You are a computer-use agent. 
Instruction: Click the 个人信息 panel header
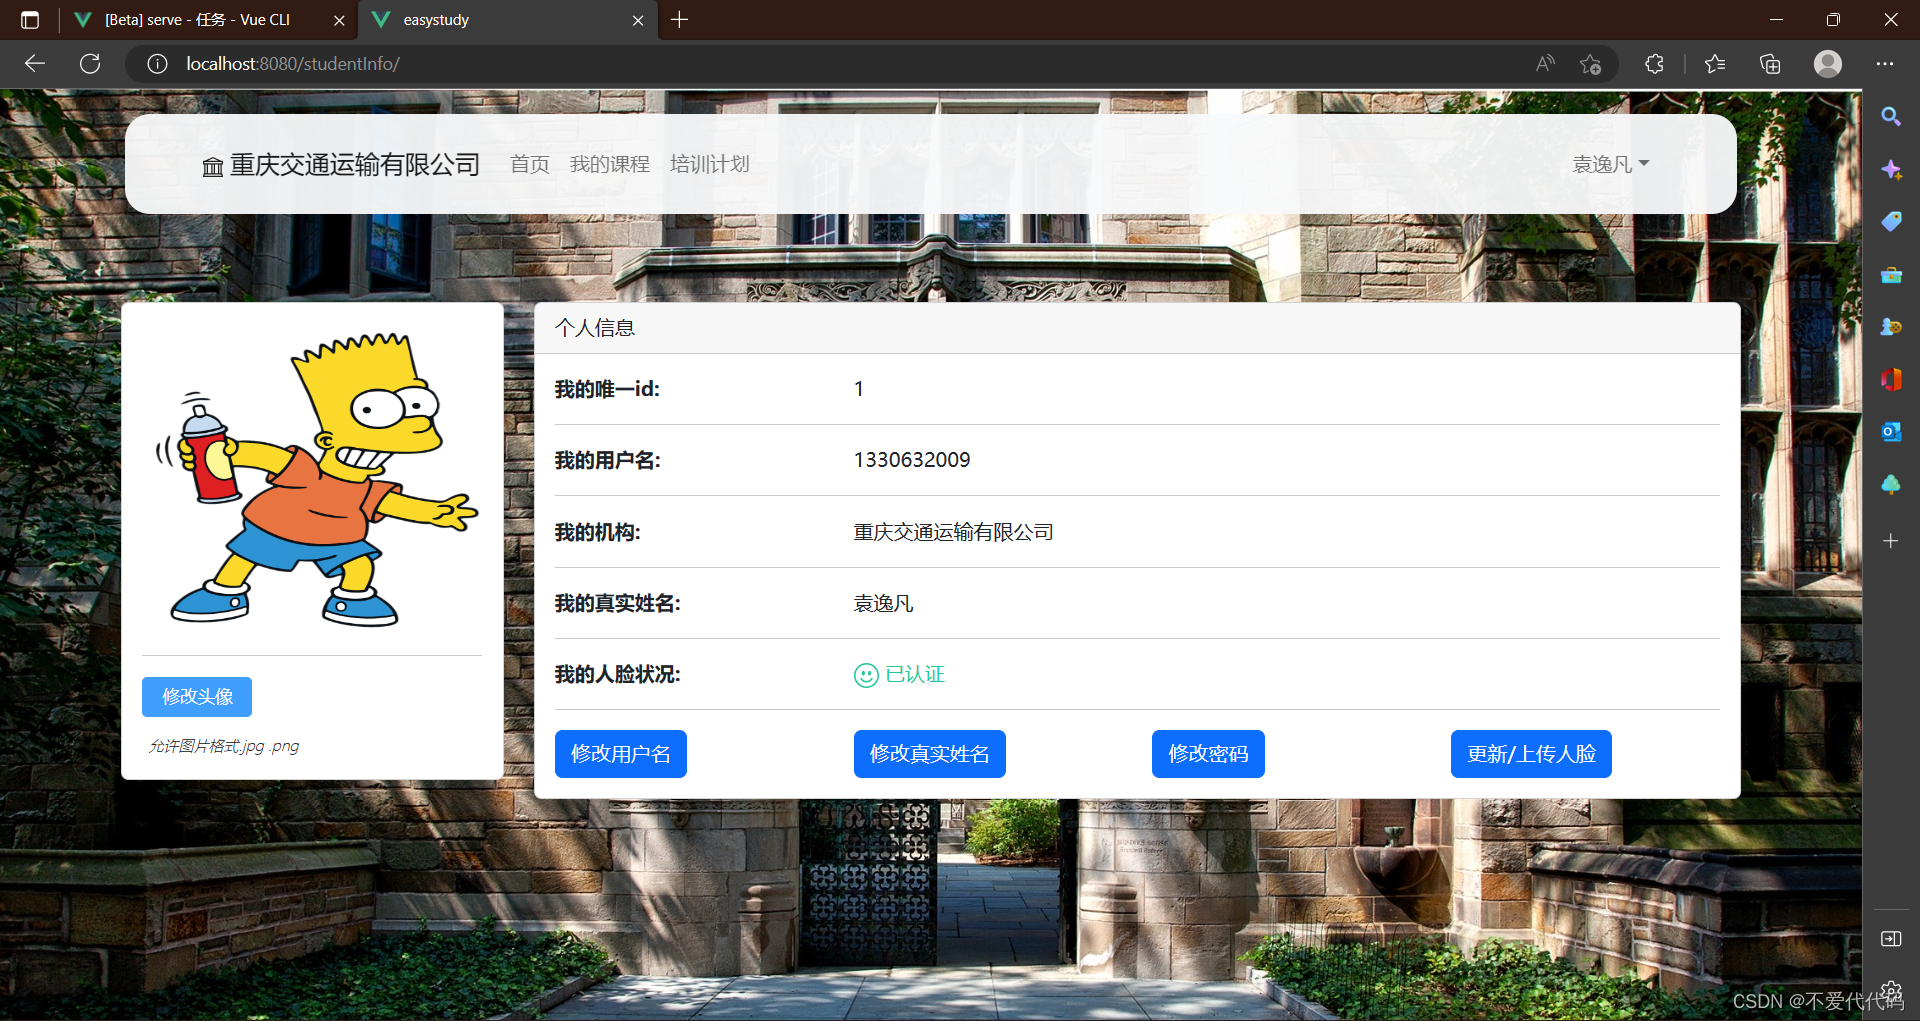1137,328
